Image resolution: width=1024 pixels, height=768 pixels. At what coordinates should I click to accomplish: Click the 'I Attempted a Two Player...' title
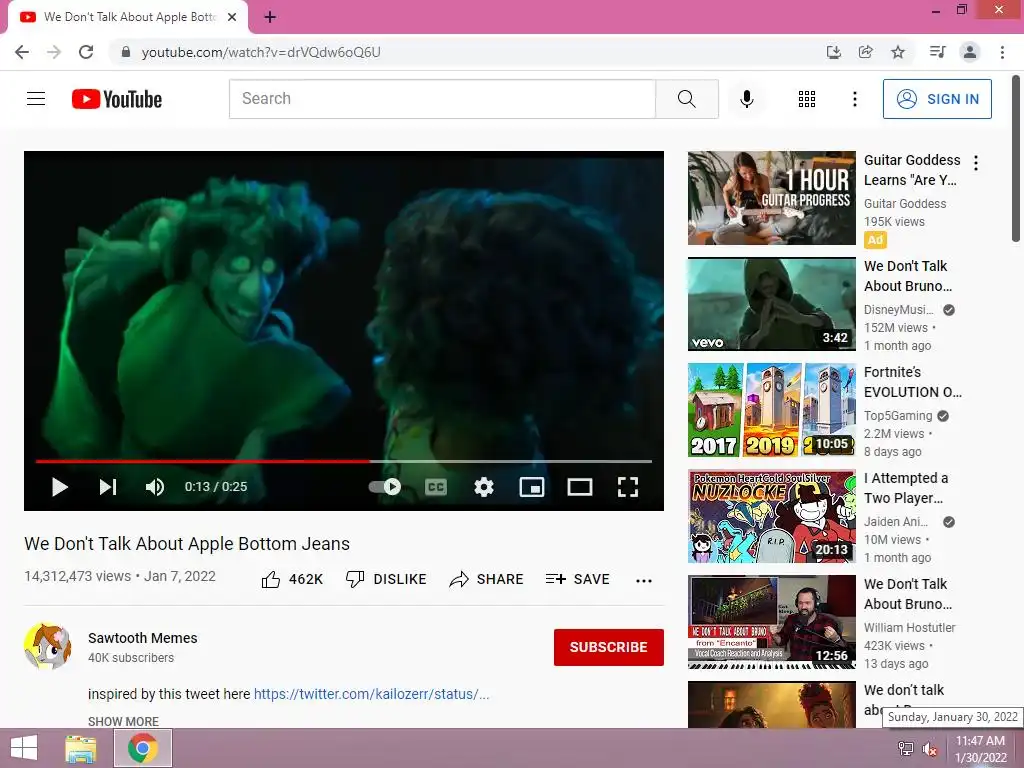906,488
